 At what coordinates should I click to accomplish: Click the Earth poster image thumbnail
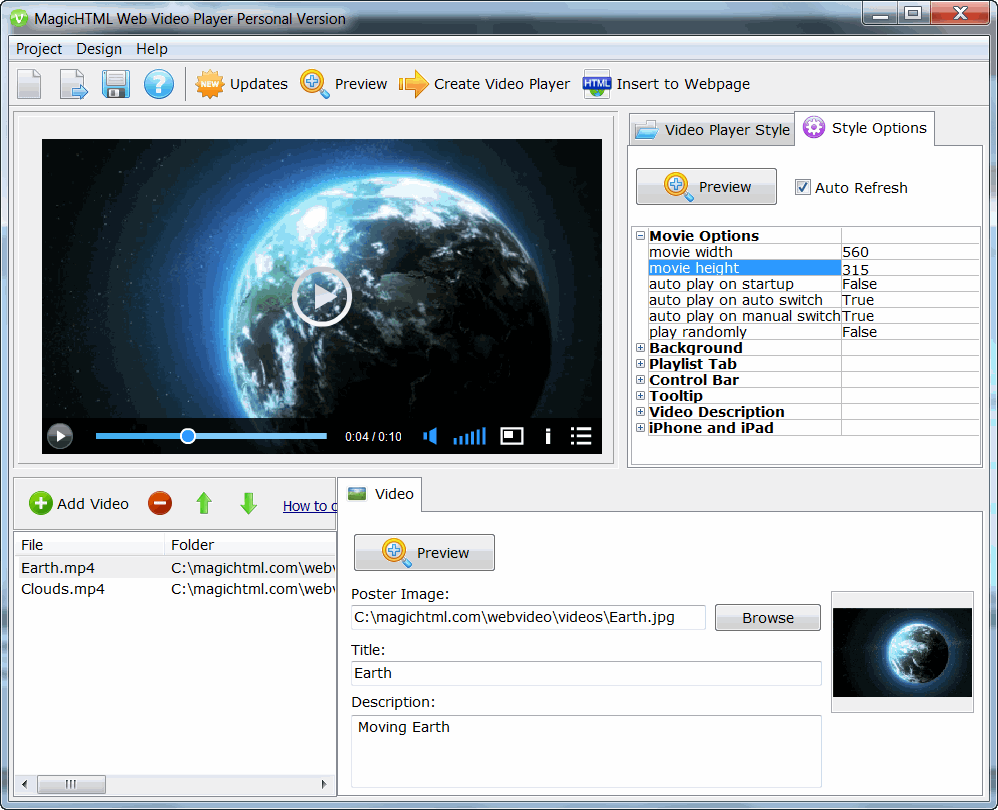(x=902, y=652)
